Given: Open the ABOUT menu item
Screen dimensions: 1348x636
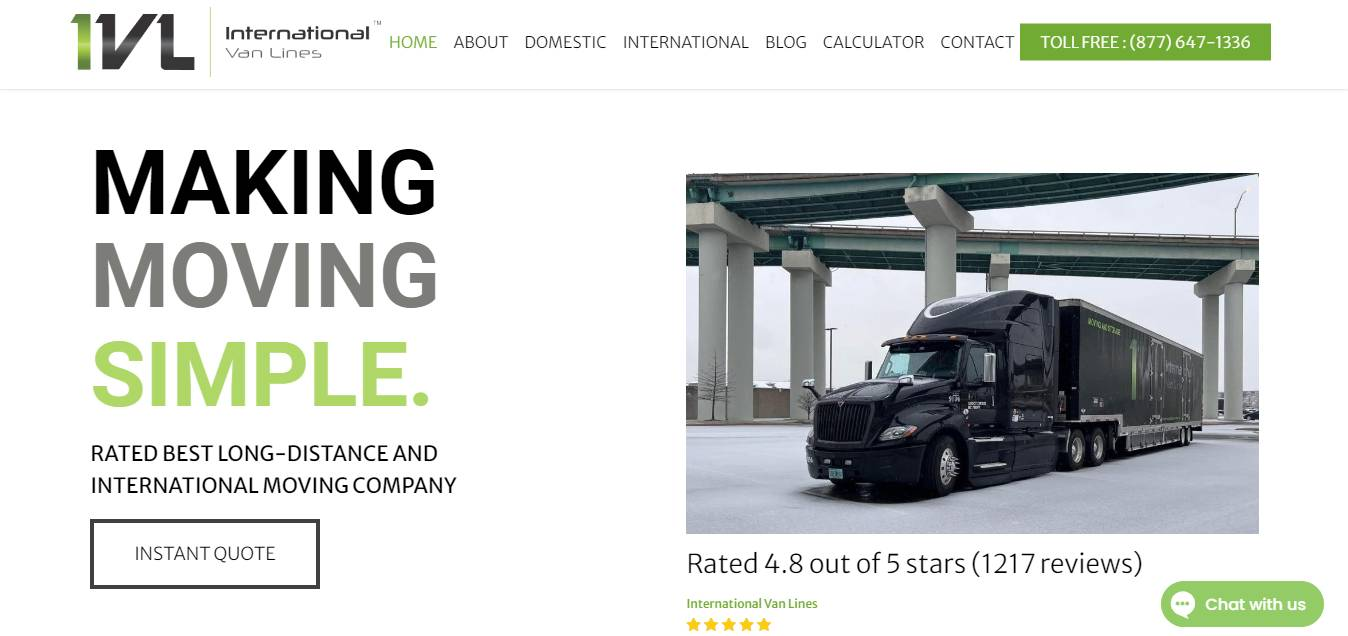Looking at the screenshot, I should (x=481, y=42).
